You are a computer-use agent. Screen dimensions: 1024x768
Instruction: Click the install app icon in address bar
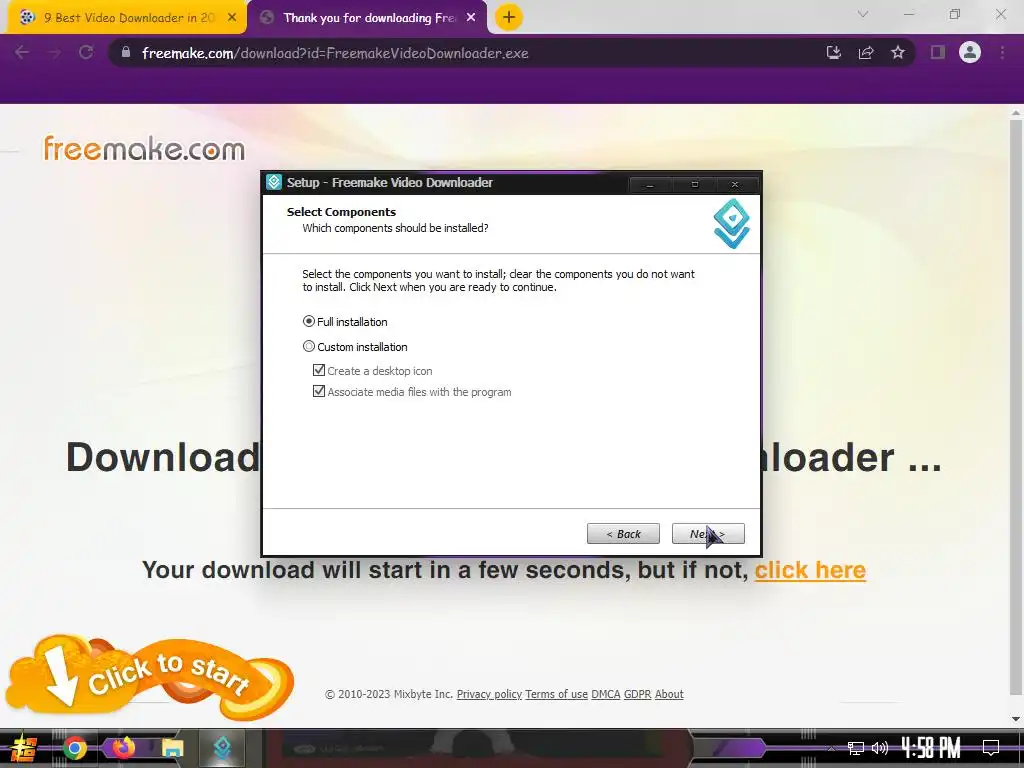(x=834, y=52)
